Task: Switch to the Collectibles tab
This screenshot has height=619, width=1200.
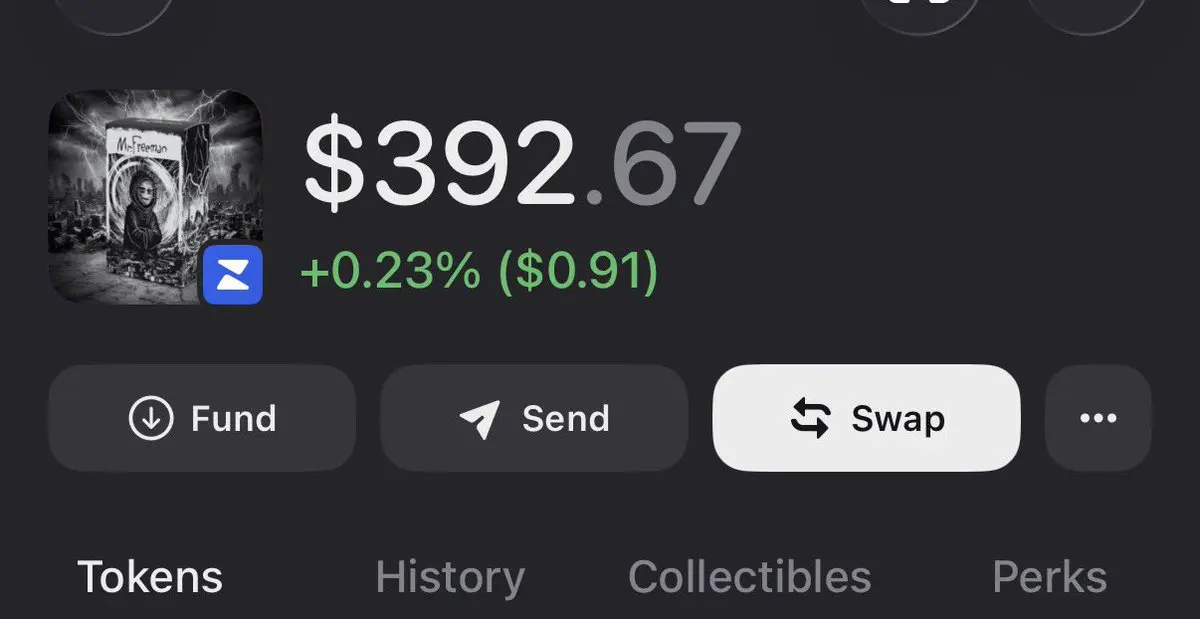Action: point(749,577)
